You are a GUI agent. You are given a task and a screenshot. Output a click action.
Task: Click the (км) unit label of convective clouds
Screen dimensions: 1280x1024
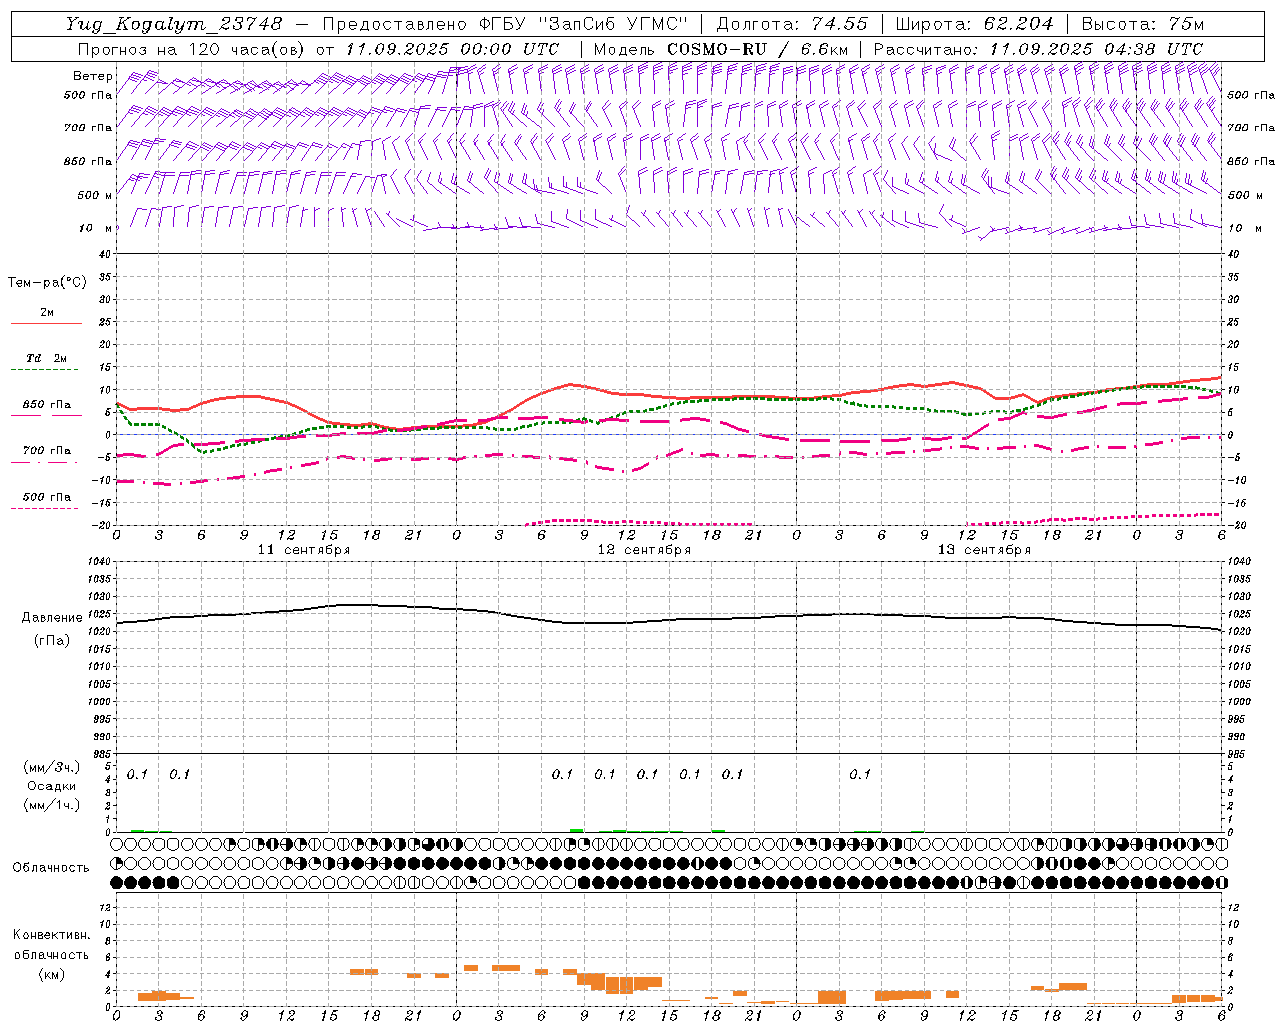[x=52, y=974]
